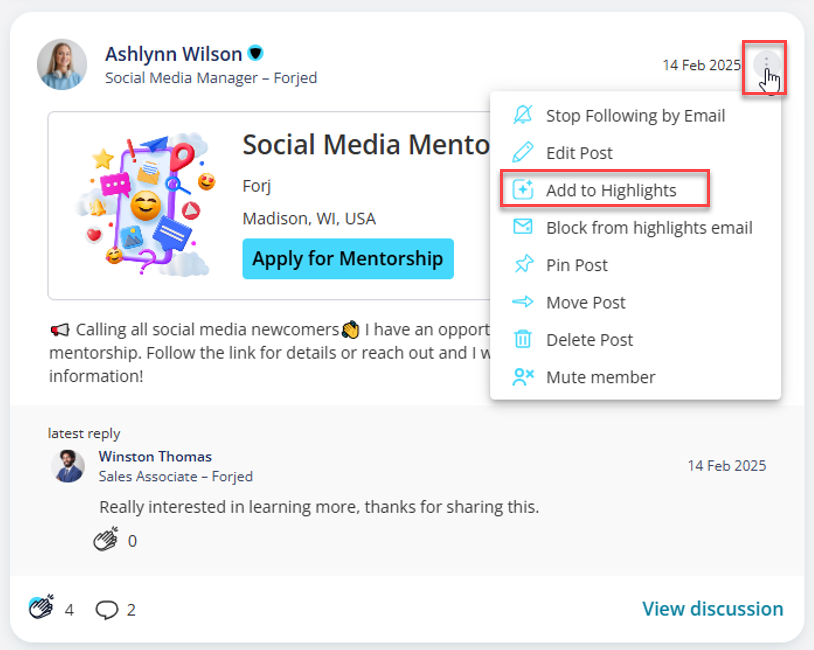Click Winston Thomas's avatar thumbnail

(67, 466)
